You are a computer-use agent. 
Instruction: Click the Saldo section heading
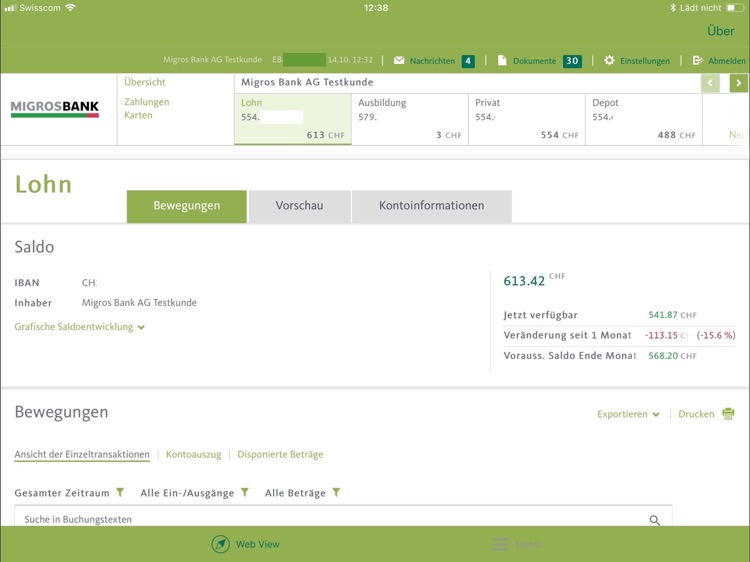(34, 247)
